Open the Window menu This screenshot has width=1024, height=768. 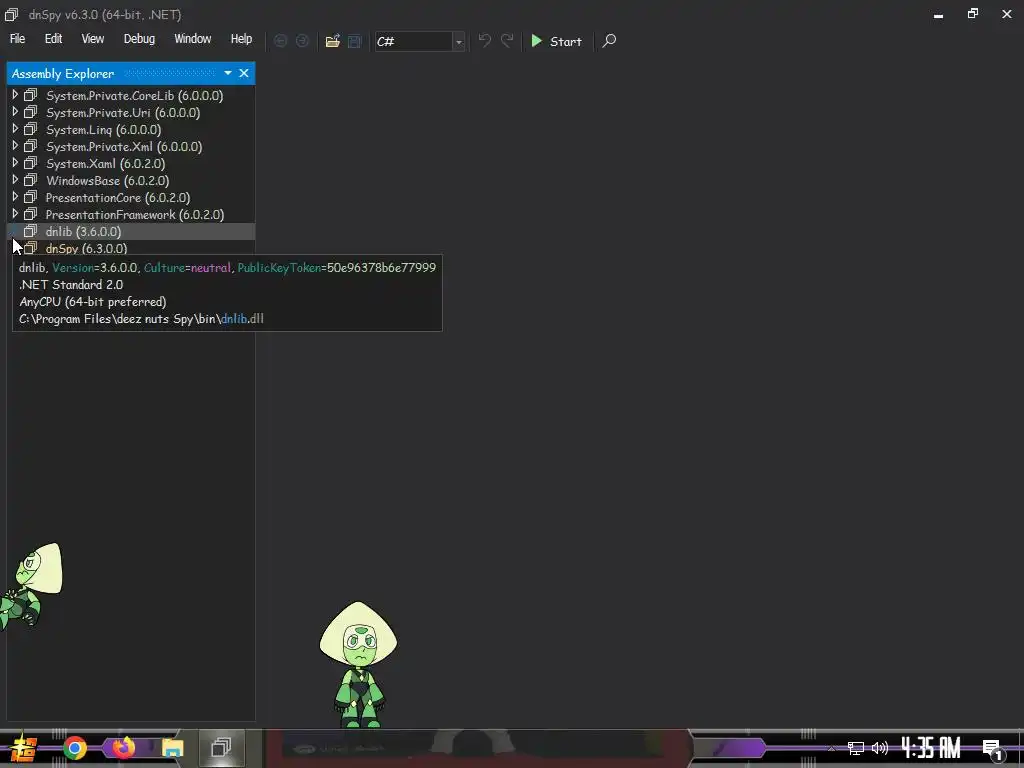[x=193, y=39]
